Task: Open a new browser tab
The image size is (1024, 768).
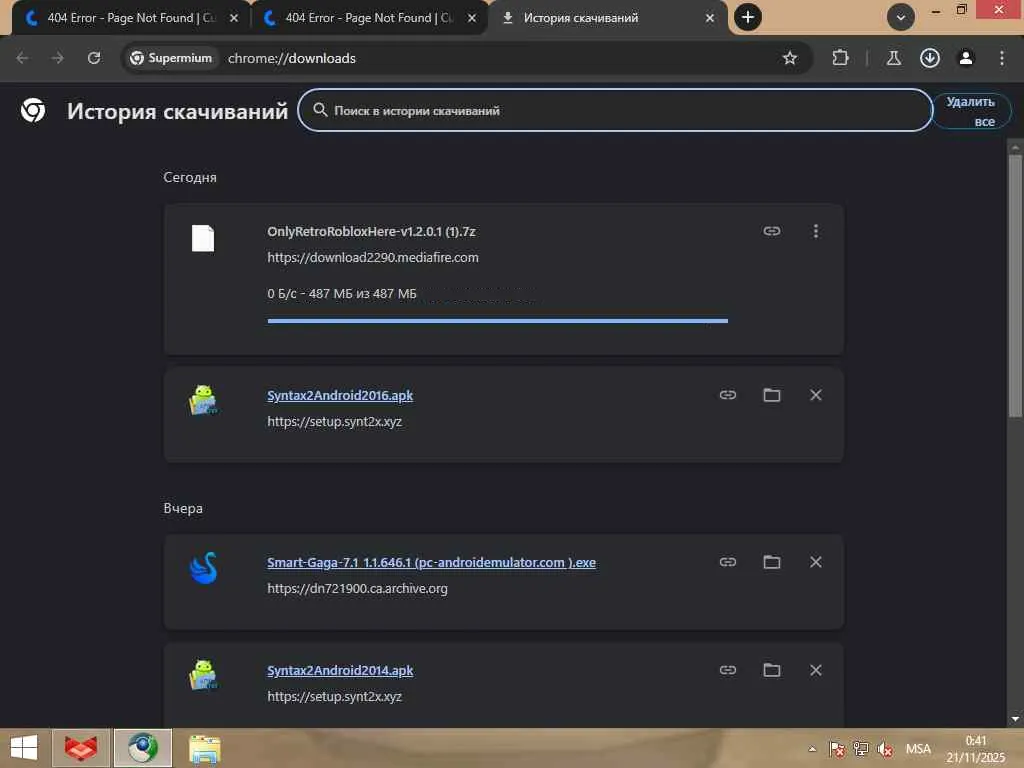Action: [748, 17]
